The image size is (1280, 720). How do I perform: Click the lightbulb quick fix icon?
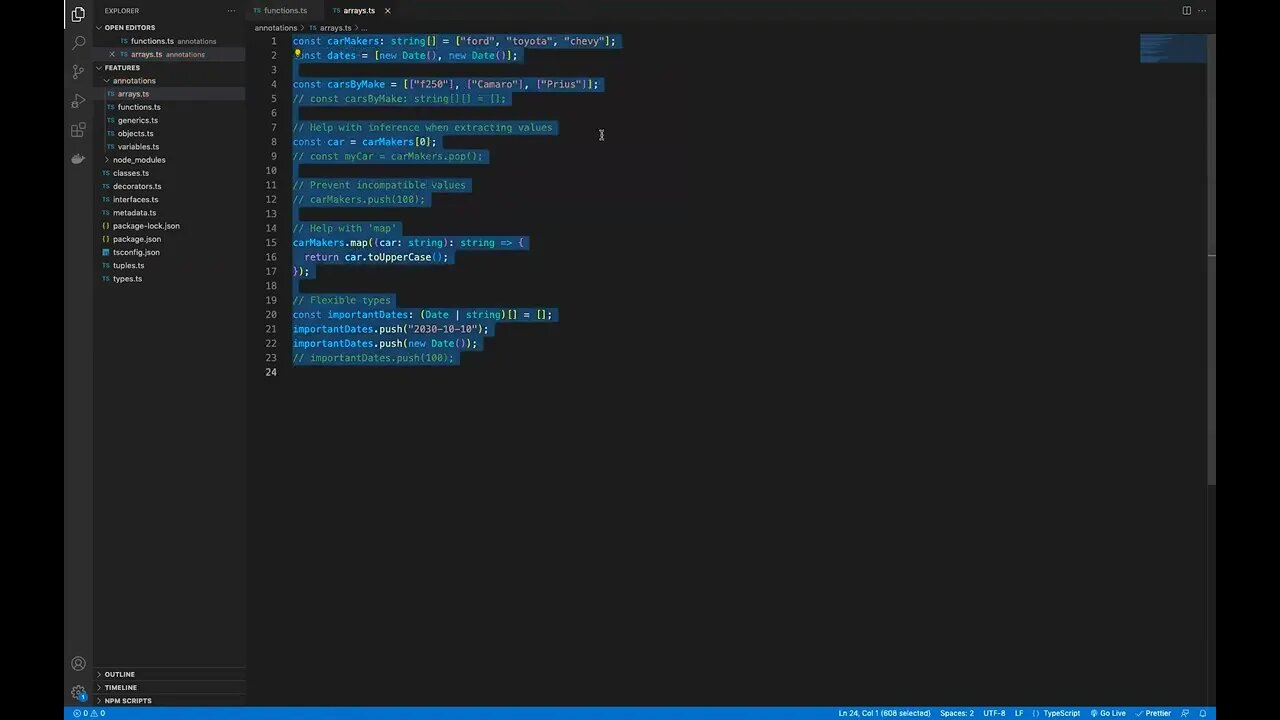[x=298, y=55]
